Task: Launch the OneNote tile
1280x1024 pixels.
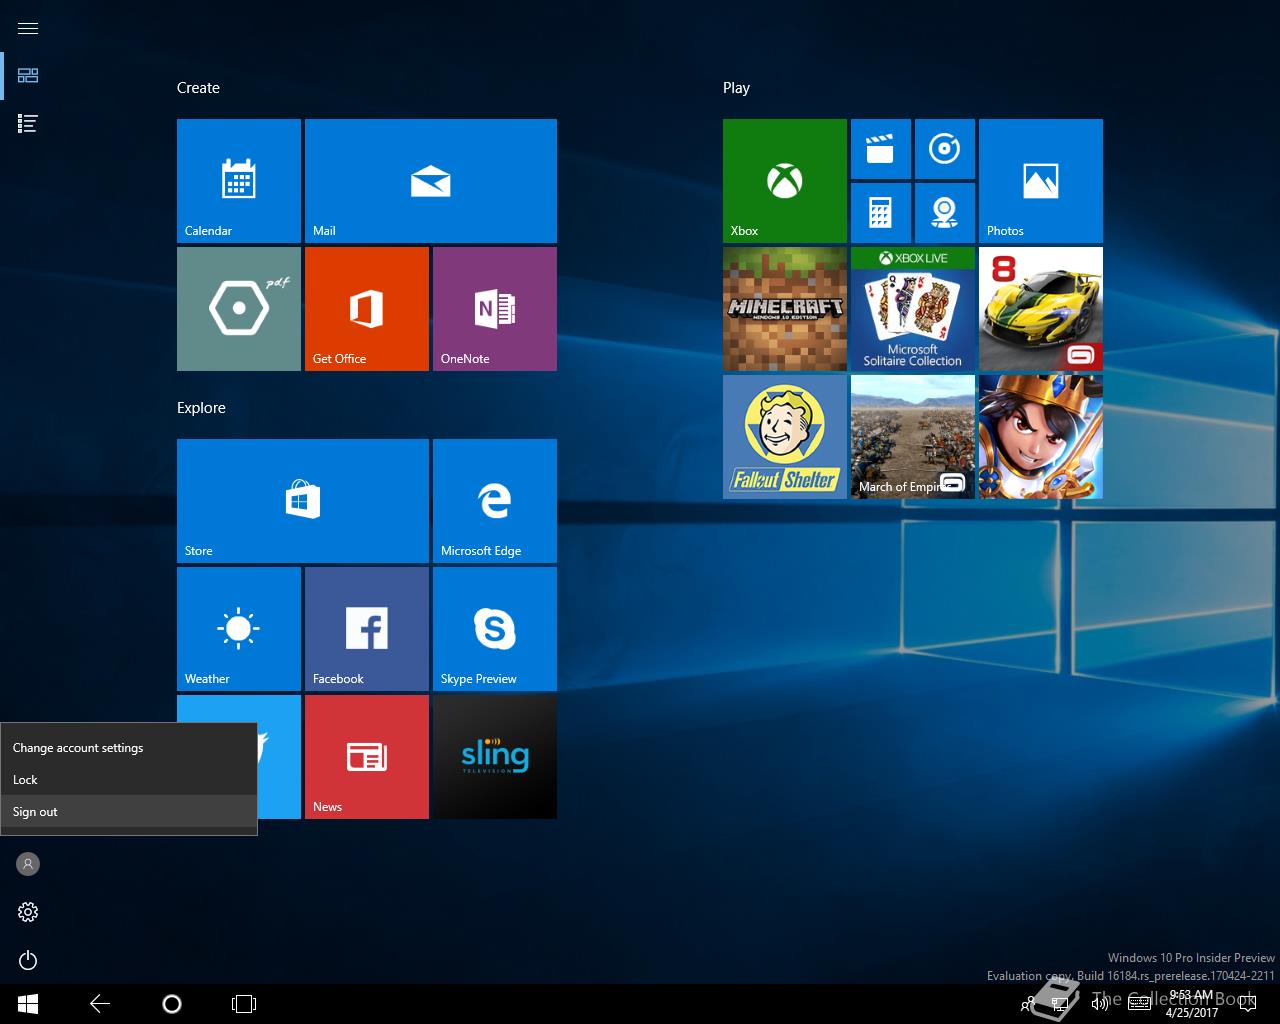Action: (495, 309)
